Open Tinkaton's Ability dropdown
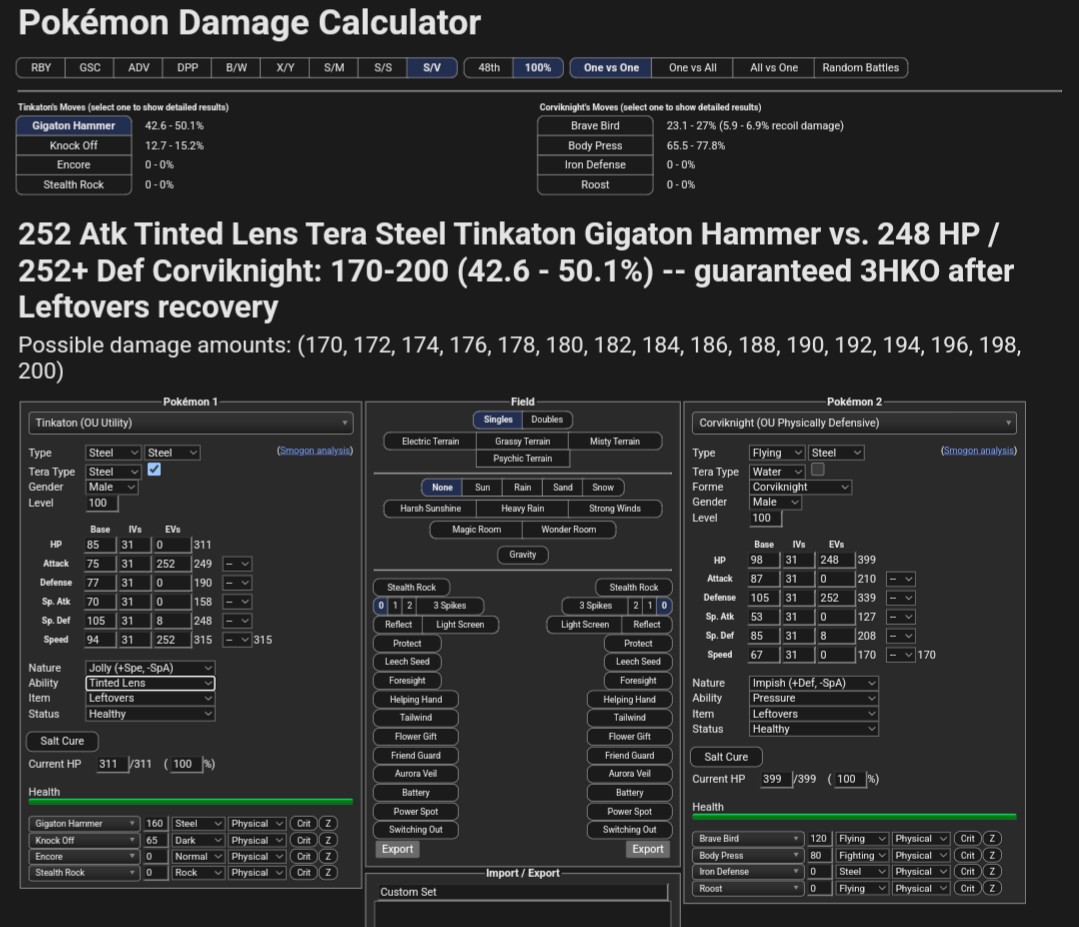The height and width of the screenshot is (927, 1079). [x=150, y=683]
